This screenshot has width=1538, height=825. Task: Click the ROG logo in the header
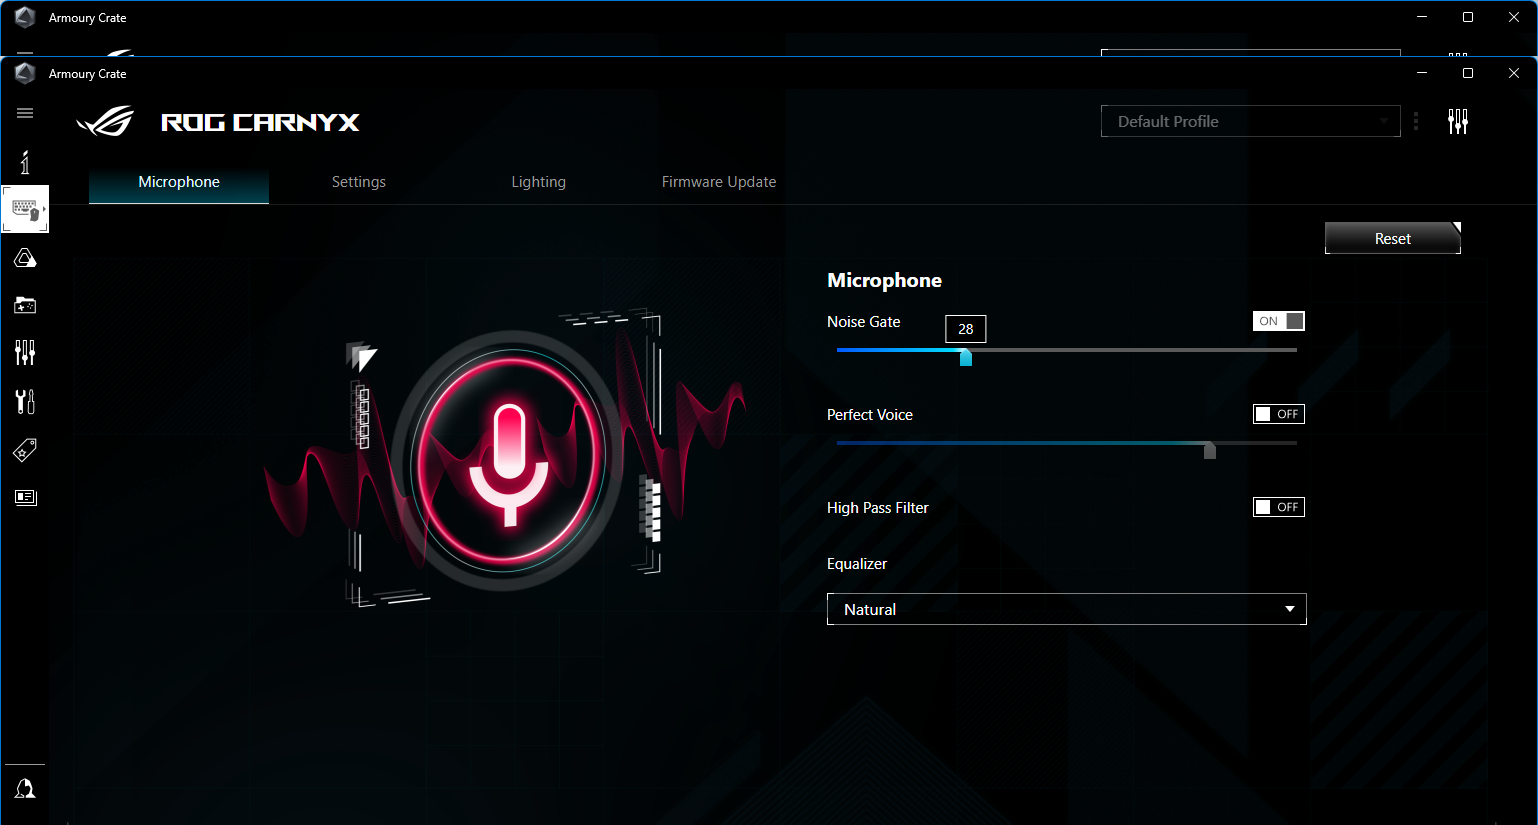(106, 122)
